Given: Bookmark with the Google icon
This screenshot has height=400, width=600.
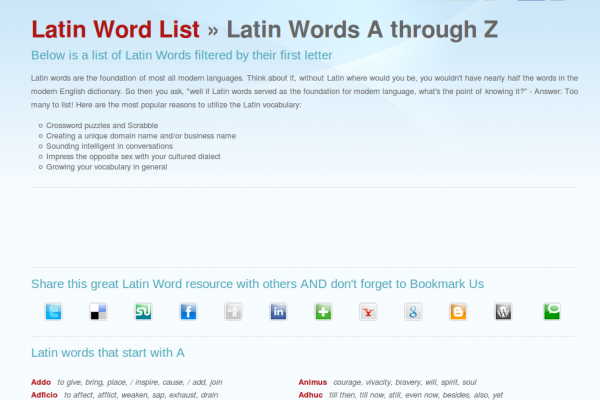Looking at the screenshot, I should pos(413,312).
